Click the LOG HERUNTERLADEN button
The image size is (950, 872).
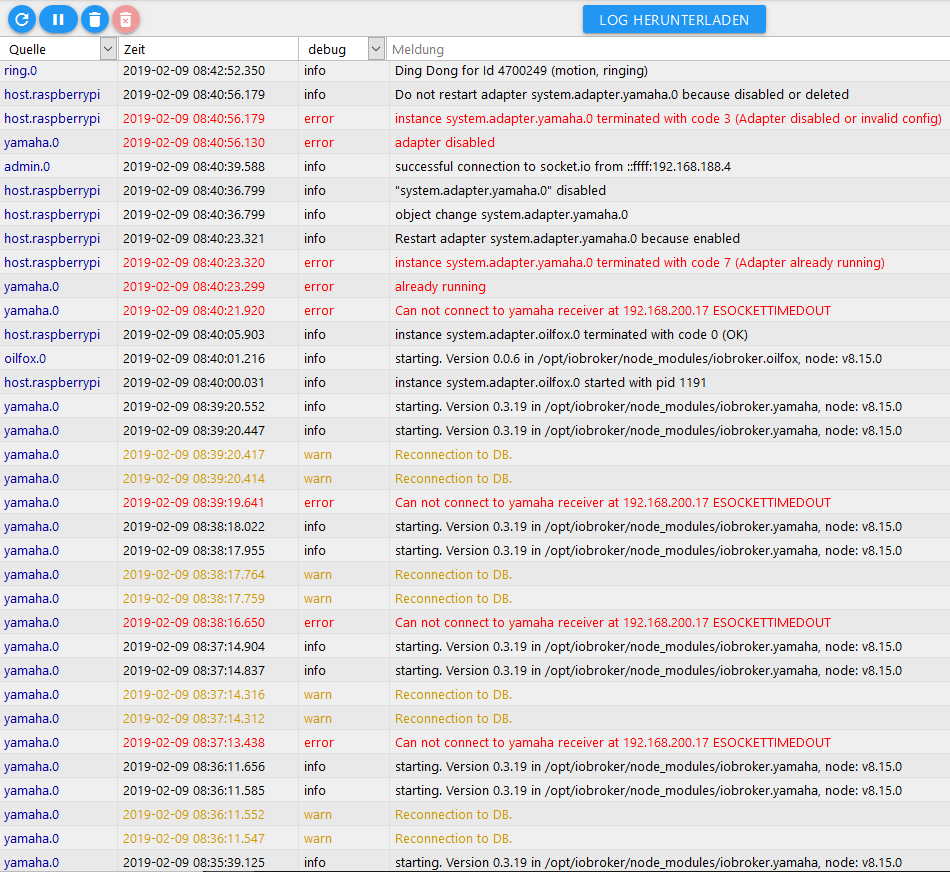click(x=674, y=19)
